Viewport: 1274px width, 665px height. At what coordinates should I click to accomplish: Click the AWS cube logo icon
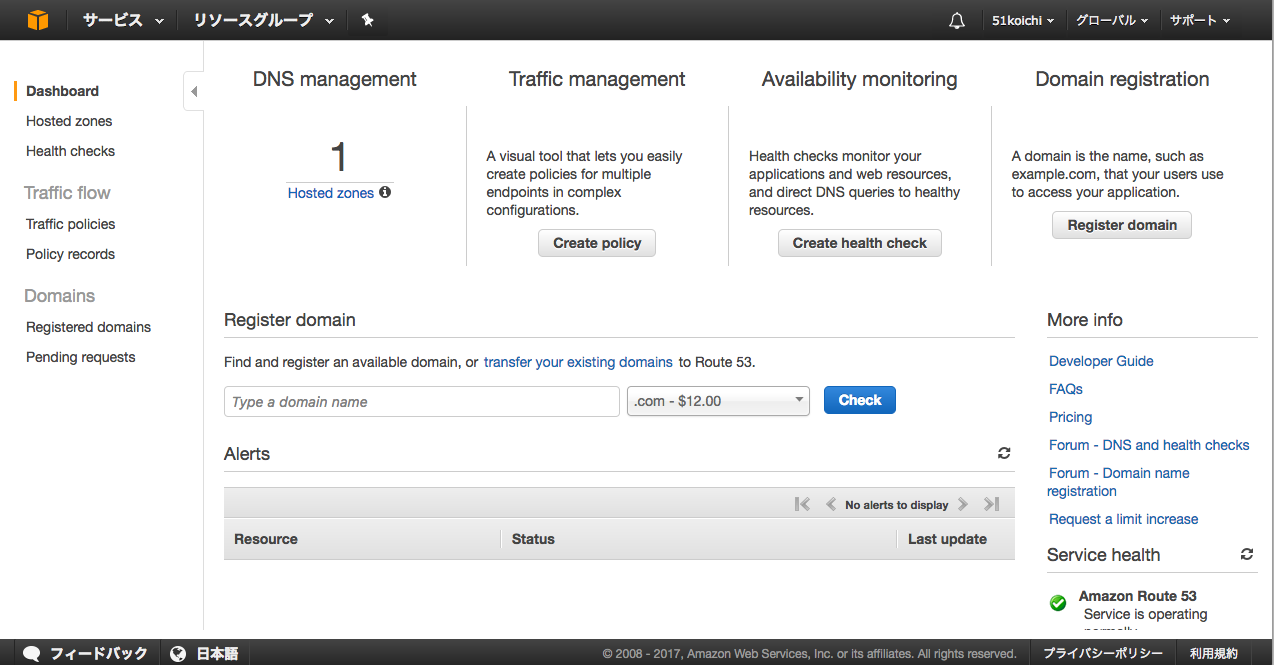click(38, 20)
